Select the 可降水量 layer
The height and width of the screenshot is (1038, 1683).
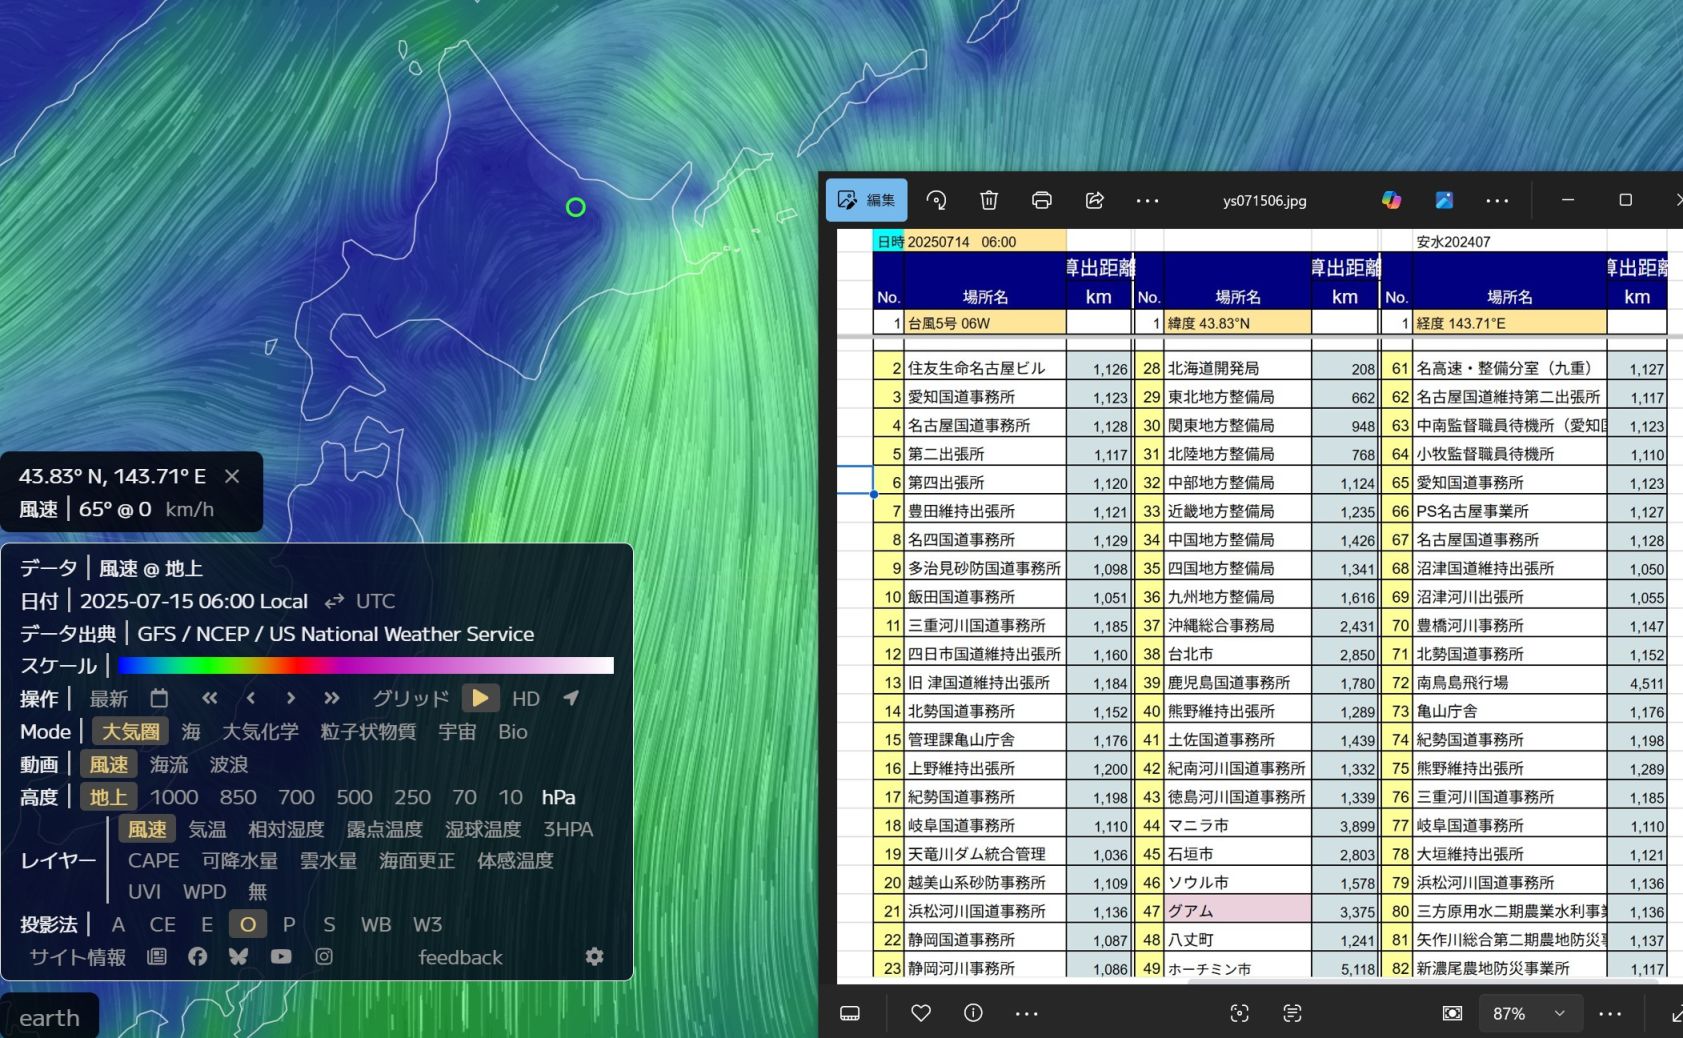coord(240,860)
